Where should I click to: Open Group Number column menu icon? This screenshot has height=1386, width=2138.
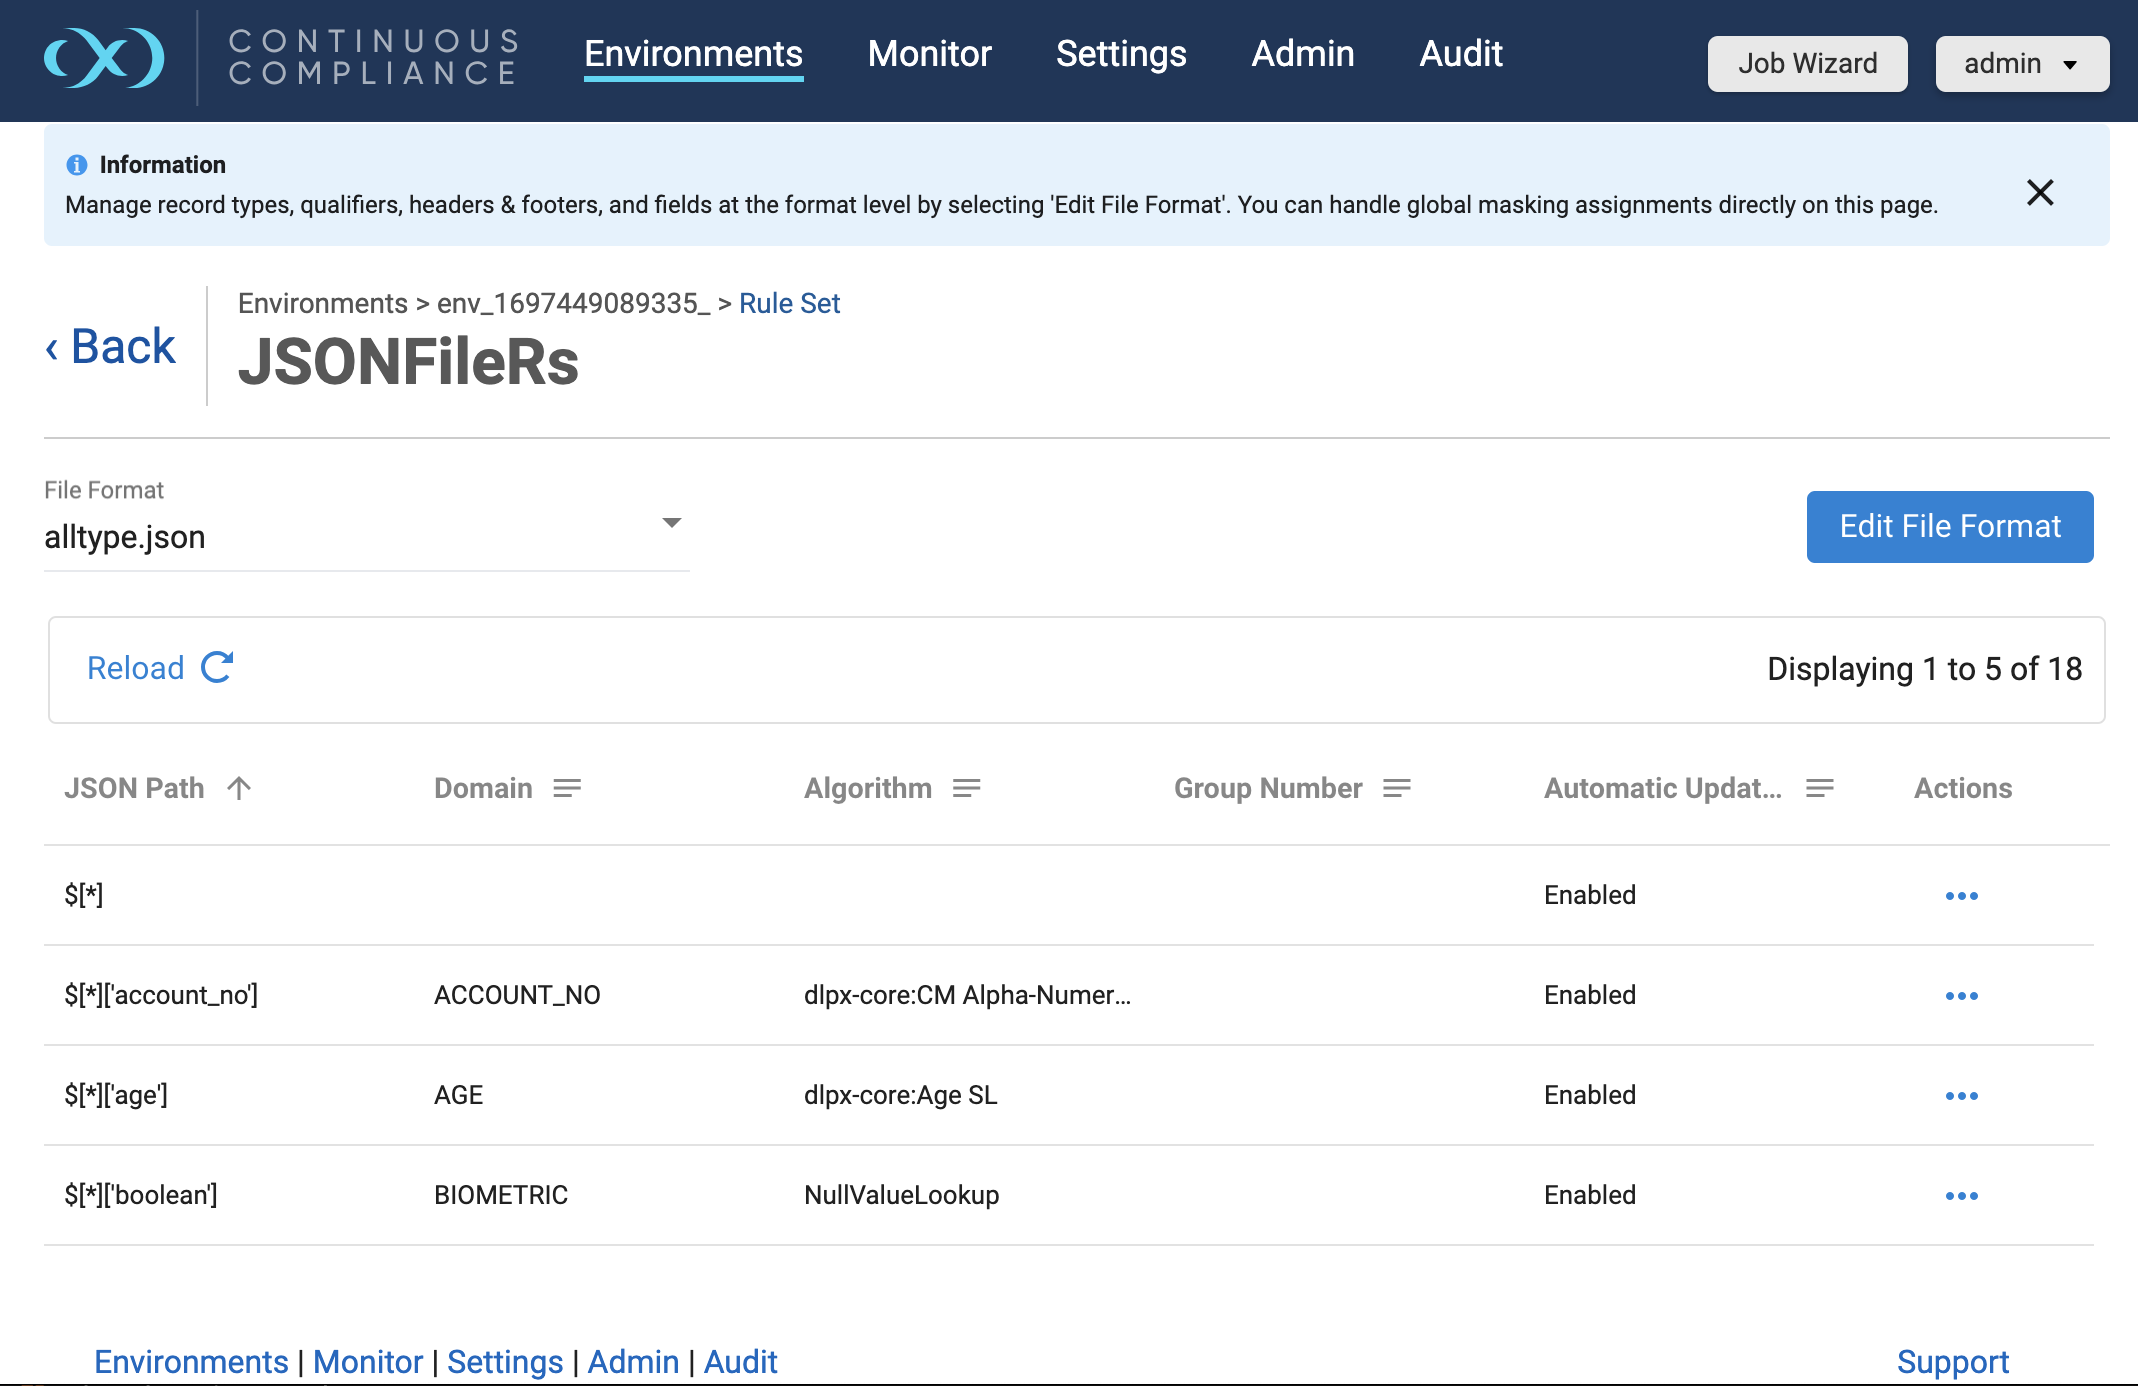1396,788
